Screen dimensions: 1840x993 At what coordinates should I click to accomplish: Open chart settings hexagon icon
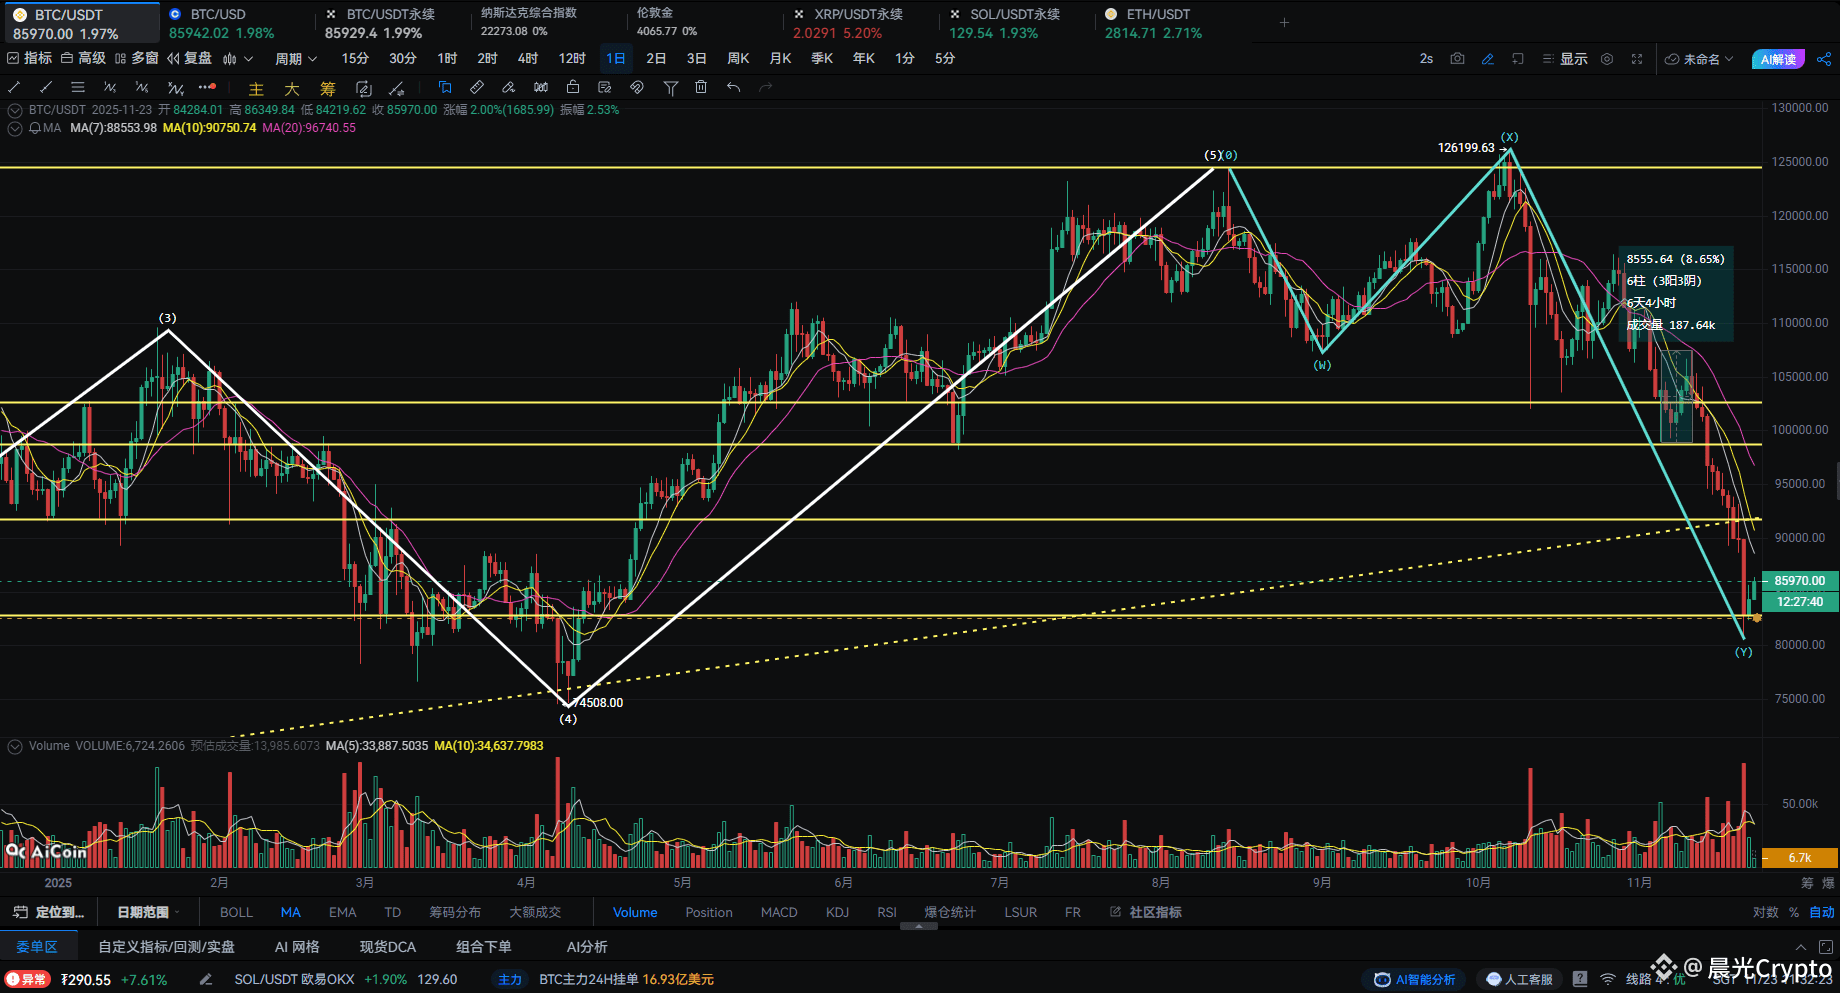(x=1607, y=59)
